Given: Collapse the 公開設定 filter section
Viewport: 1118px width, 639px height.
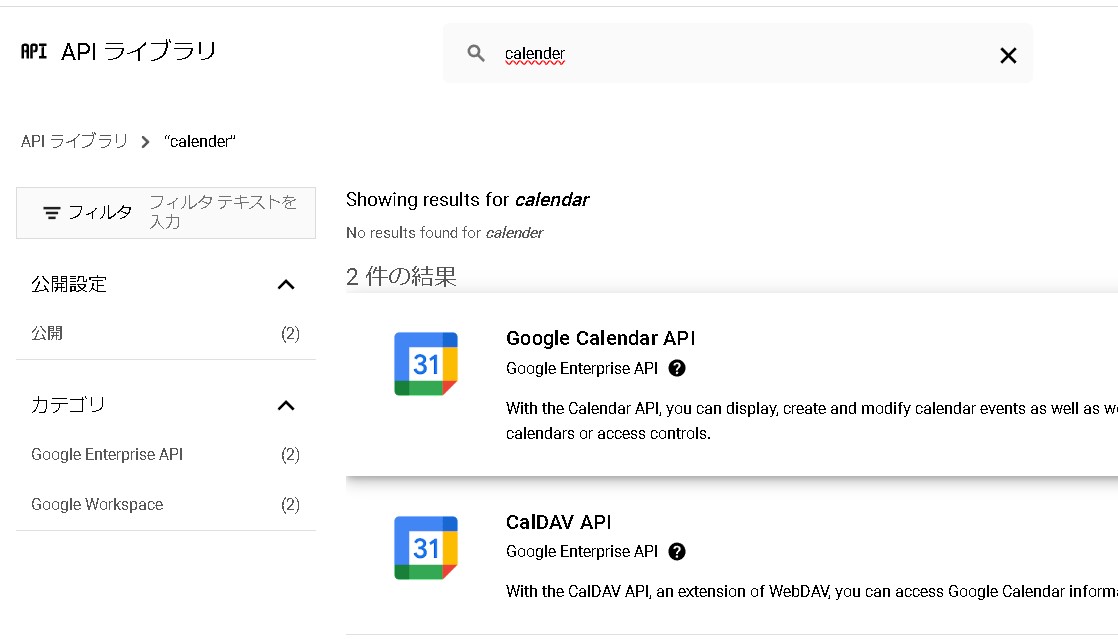Looking at the screenshot, I should 286,284.
